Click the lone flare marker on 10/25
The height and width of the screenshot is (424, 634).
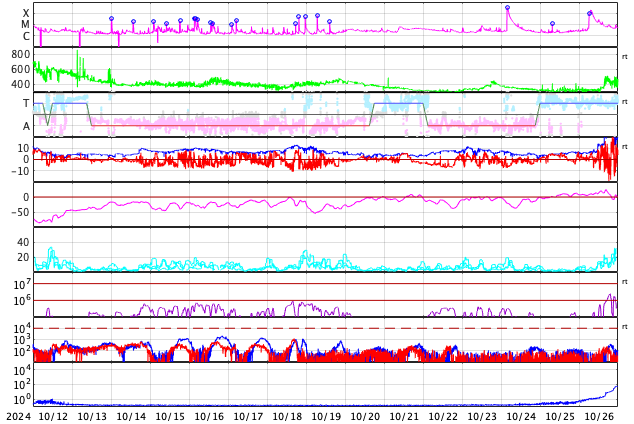[x=552, y=24]
